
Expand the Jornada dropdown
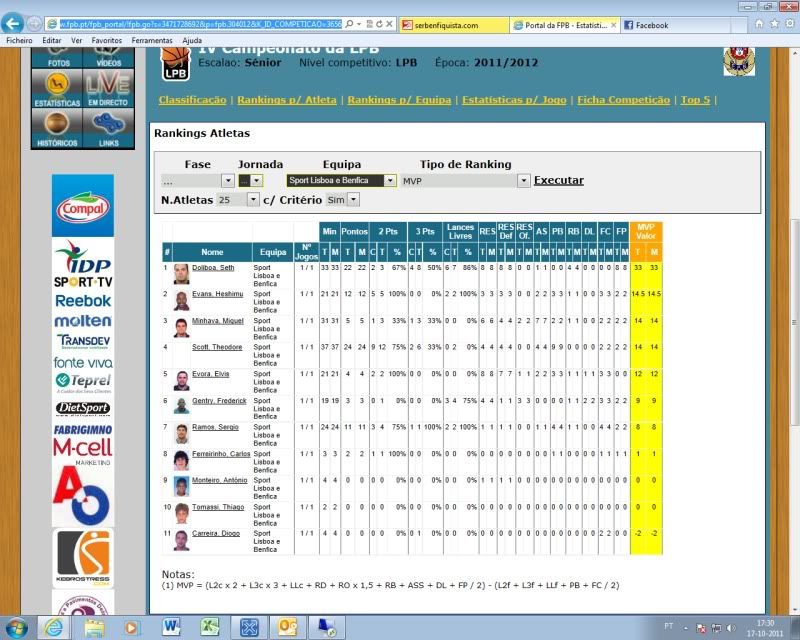(257, 181)
